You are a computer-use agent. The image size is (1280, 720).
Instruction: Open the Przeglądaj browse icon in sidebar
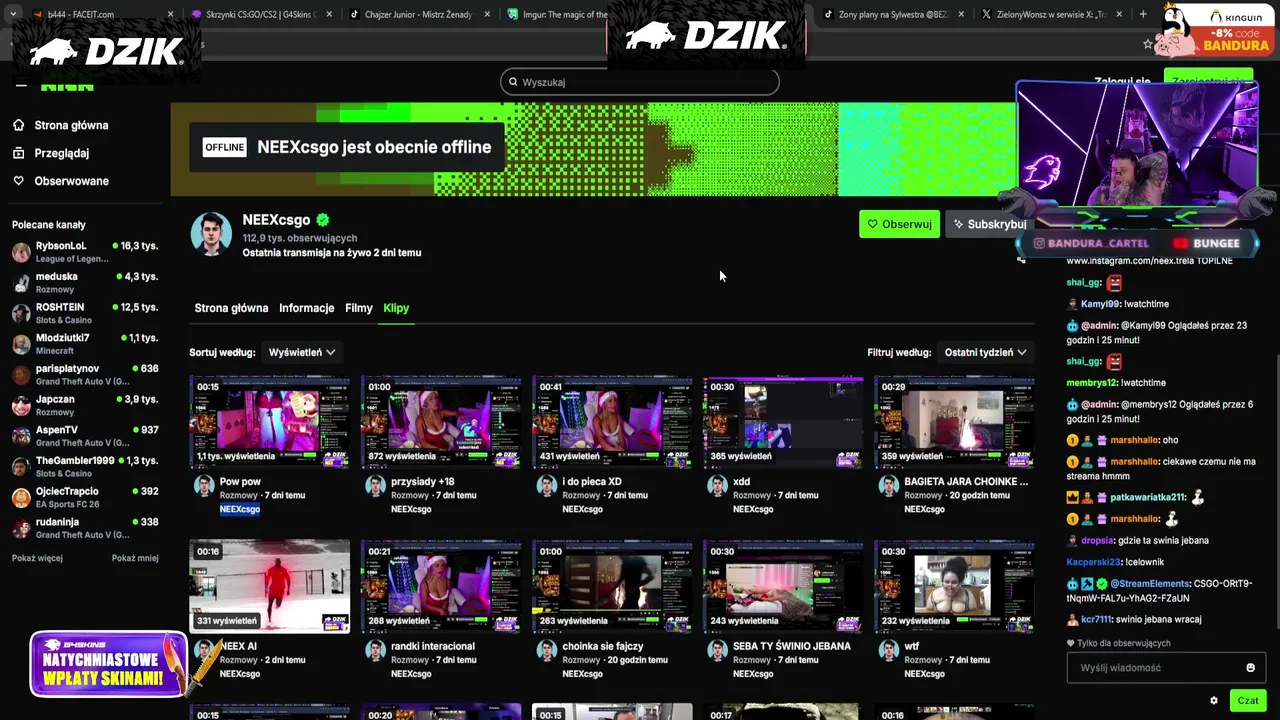point(18,153)
